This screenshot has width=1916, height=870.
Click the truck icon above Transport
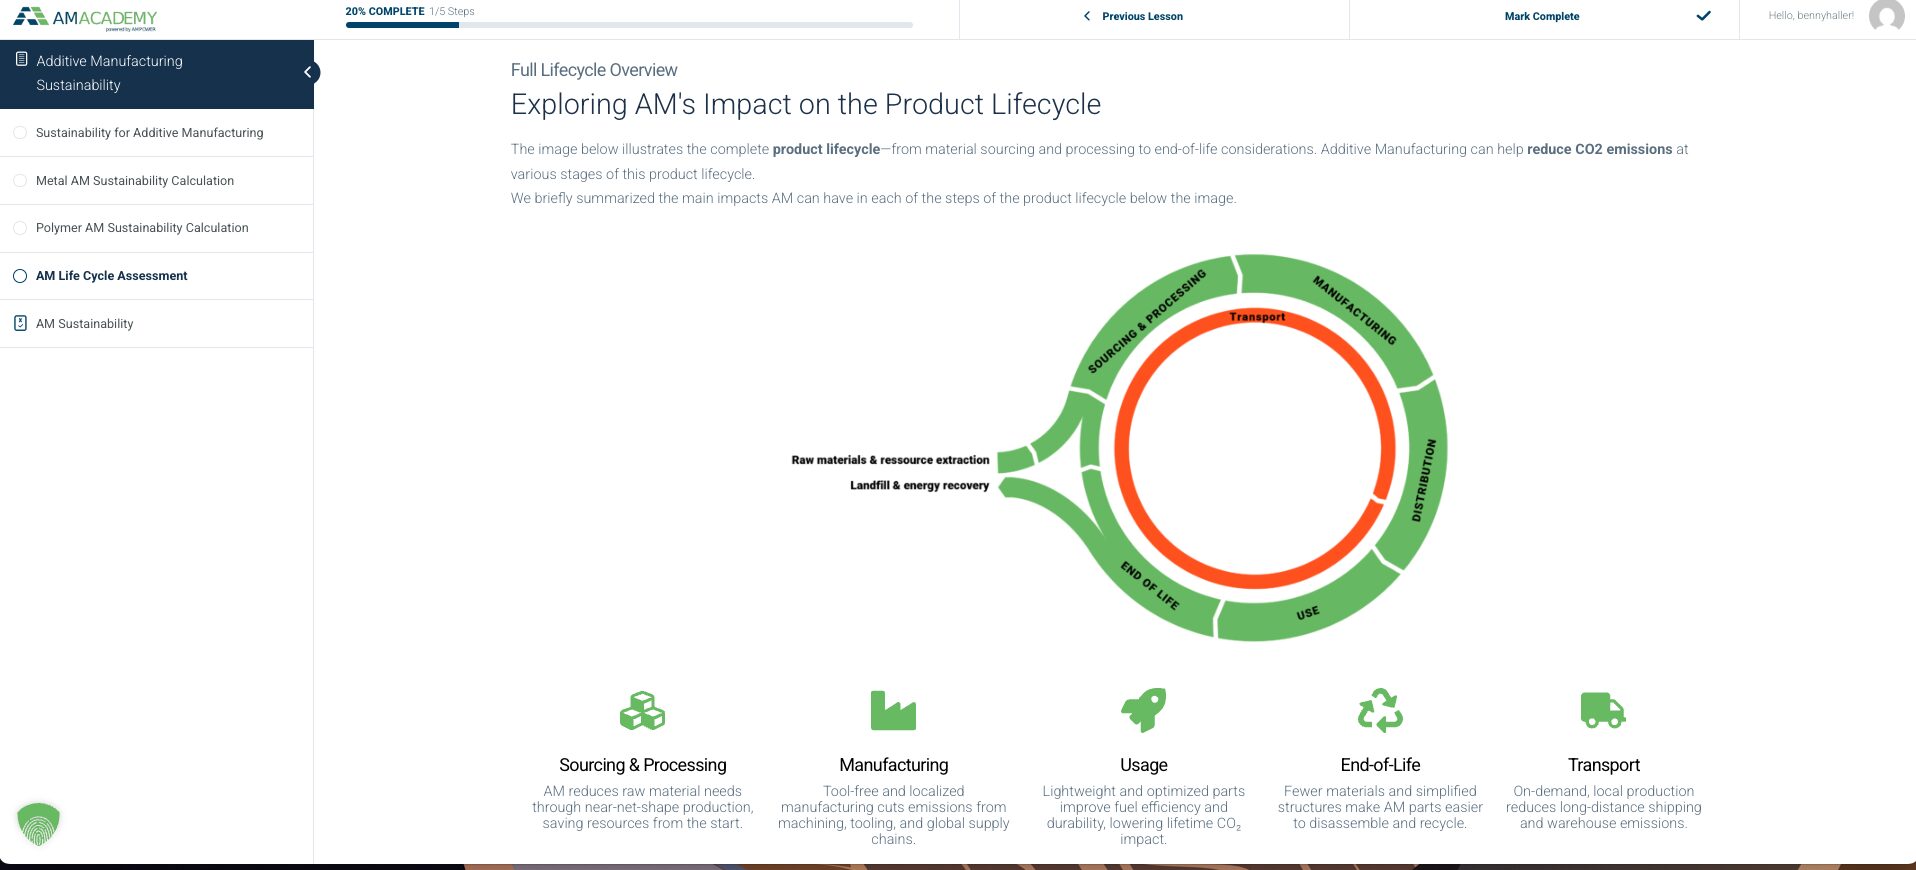click(1603, 710)
